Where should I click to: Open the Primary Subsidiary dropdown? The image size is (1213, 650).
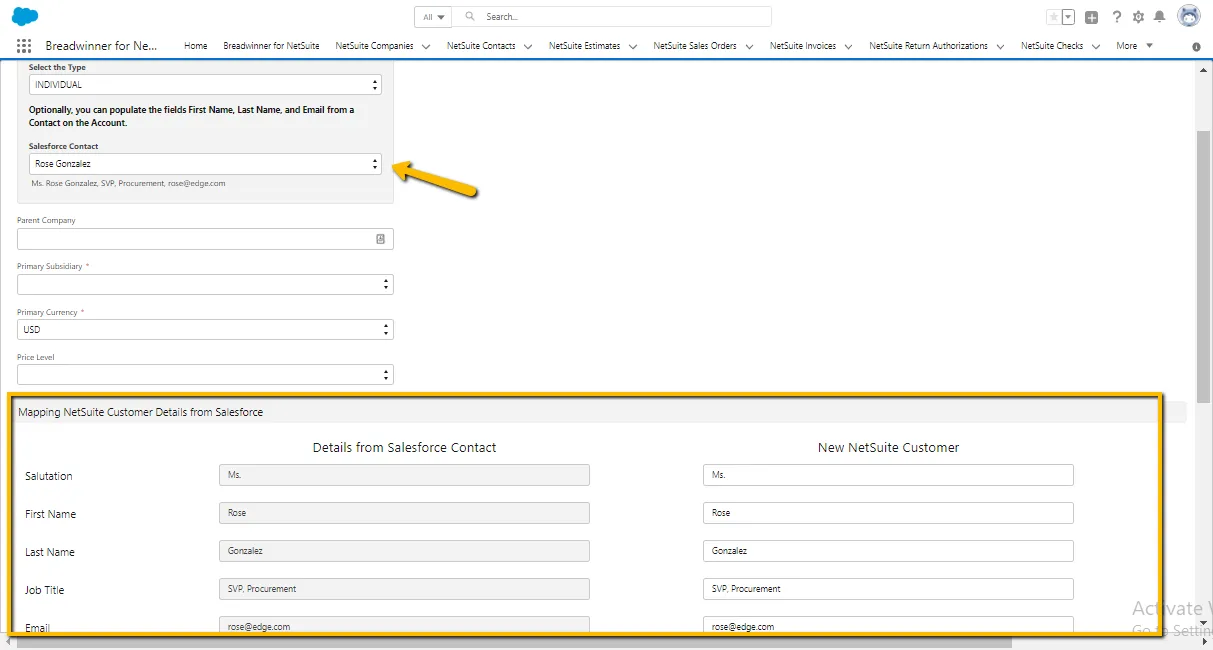coord(205,284)
